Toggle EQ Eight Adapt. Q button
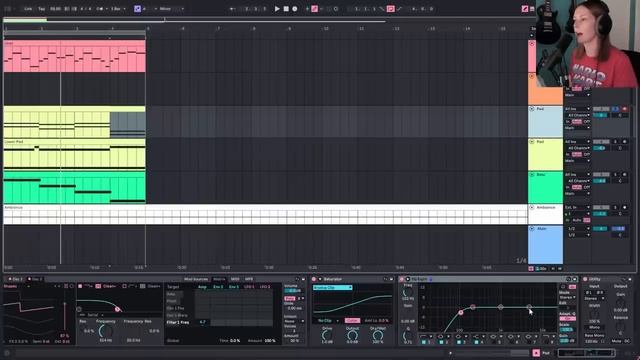The image size is (640, 360). tap(567, 318)
